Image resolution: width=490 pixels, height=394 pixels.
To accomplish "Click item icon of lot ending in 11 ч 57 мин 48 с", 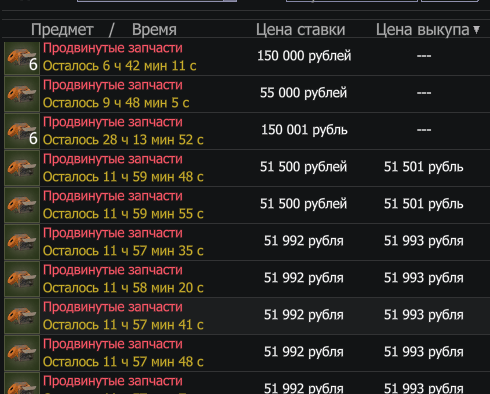I will click(22, 354).
